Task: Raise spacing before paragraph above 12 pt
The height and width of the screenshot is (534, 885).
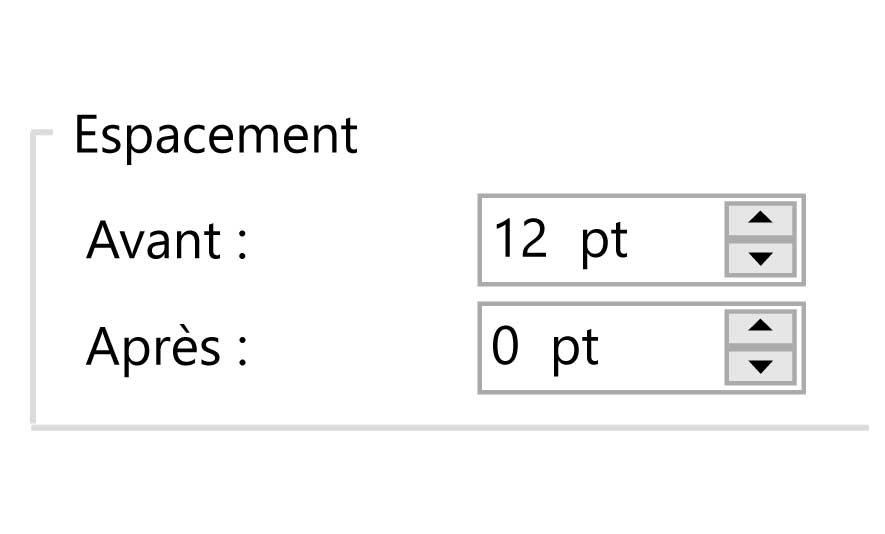Action: [760, 219]
